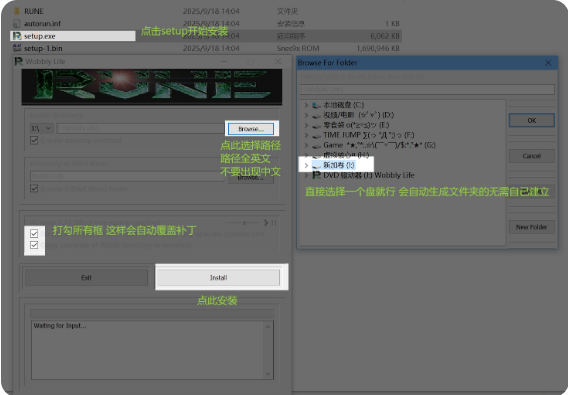Screen dimensions: 568x395
Task: Select the autorun.inf file icon
Action: tap(17, 24)
